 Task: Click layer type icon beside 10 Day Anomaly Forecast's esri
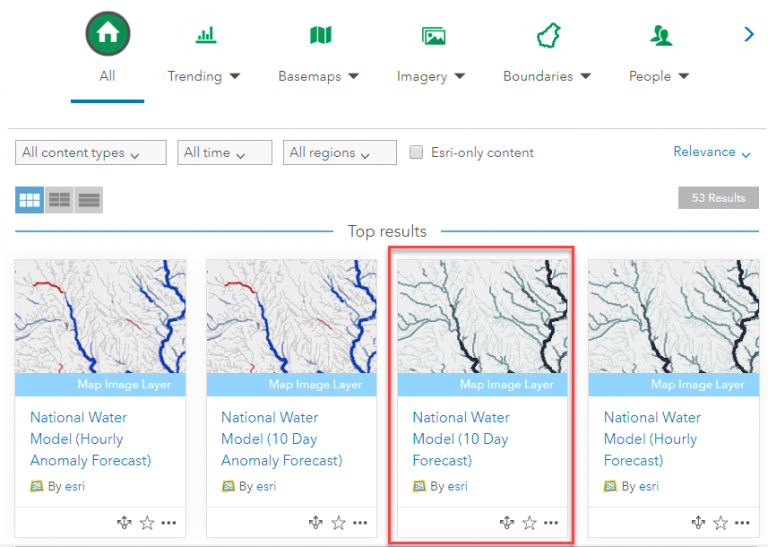[228, 486]
